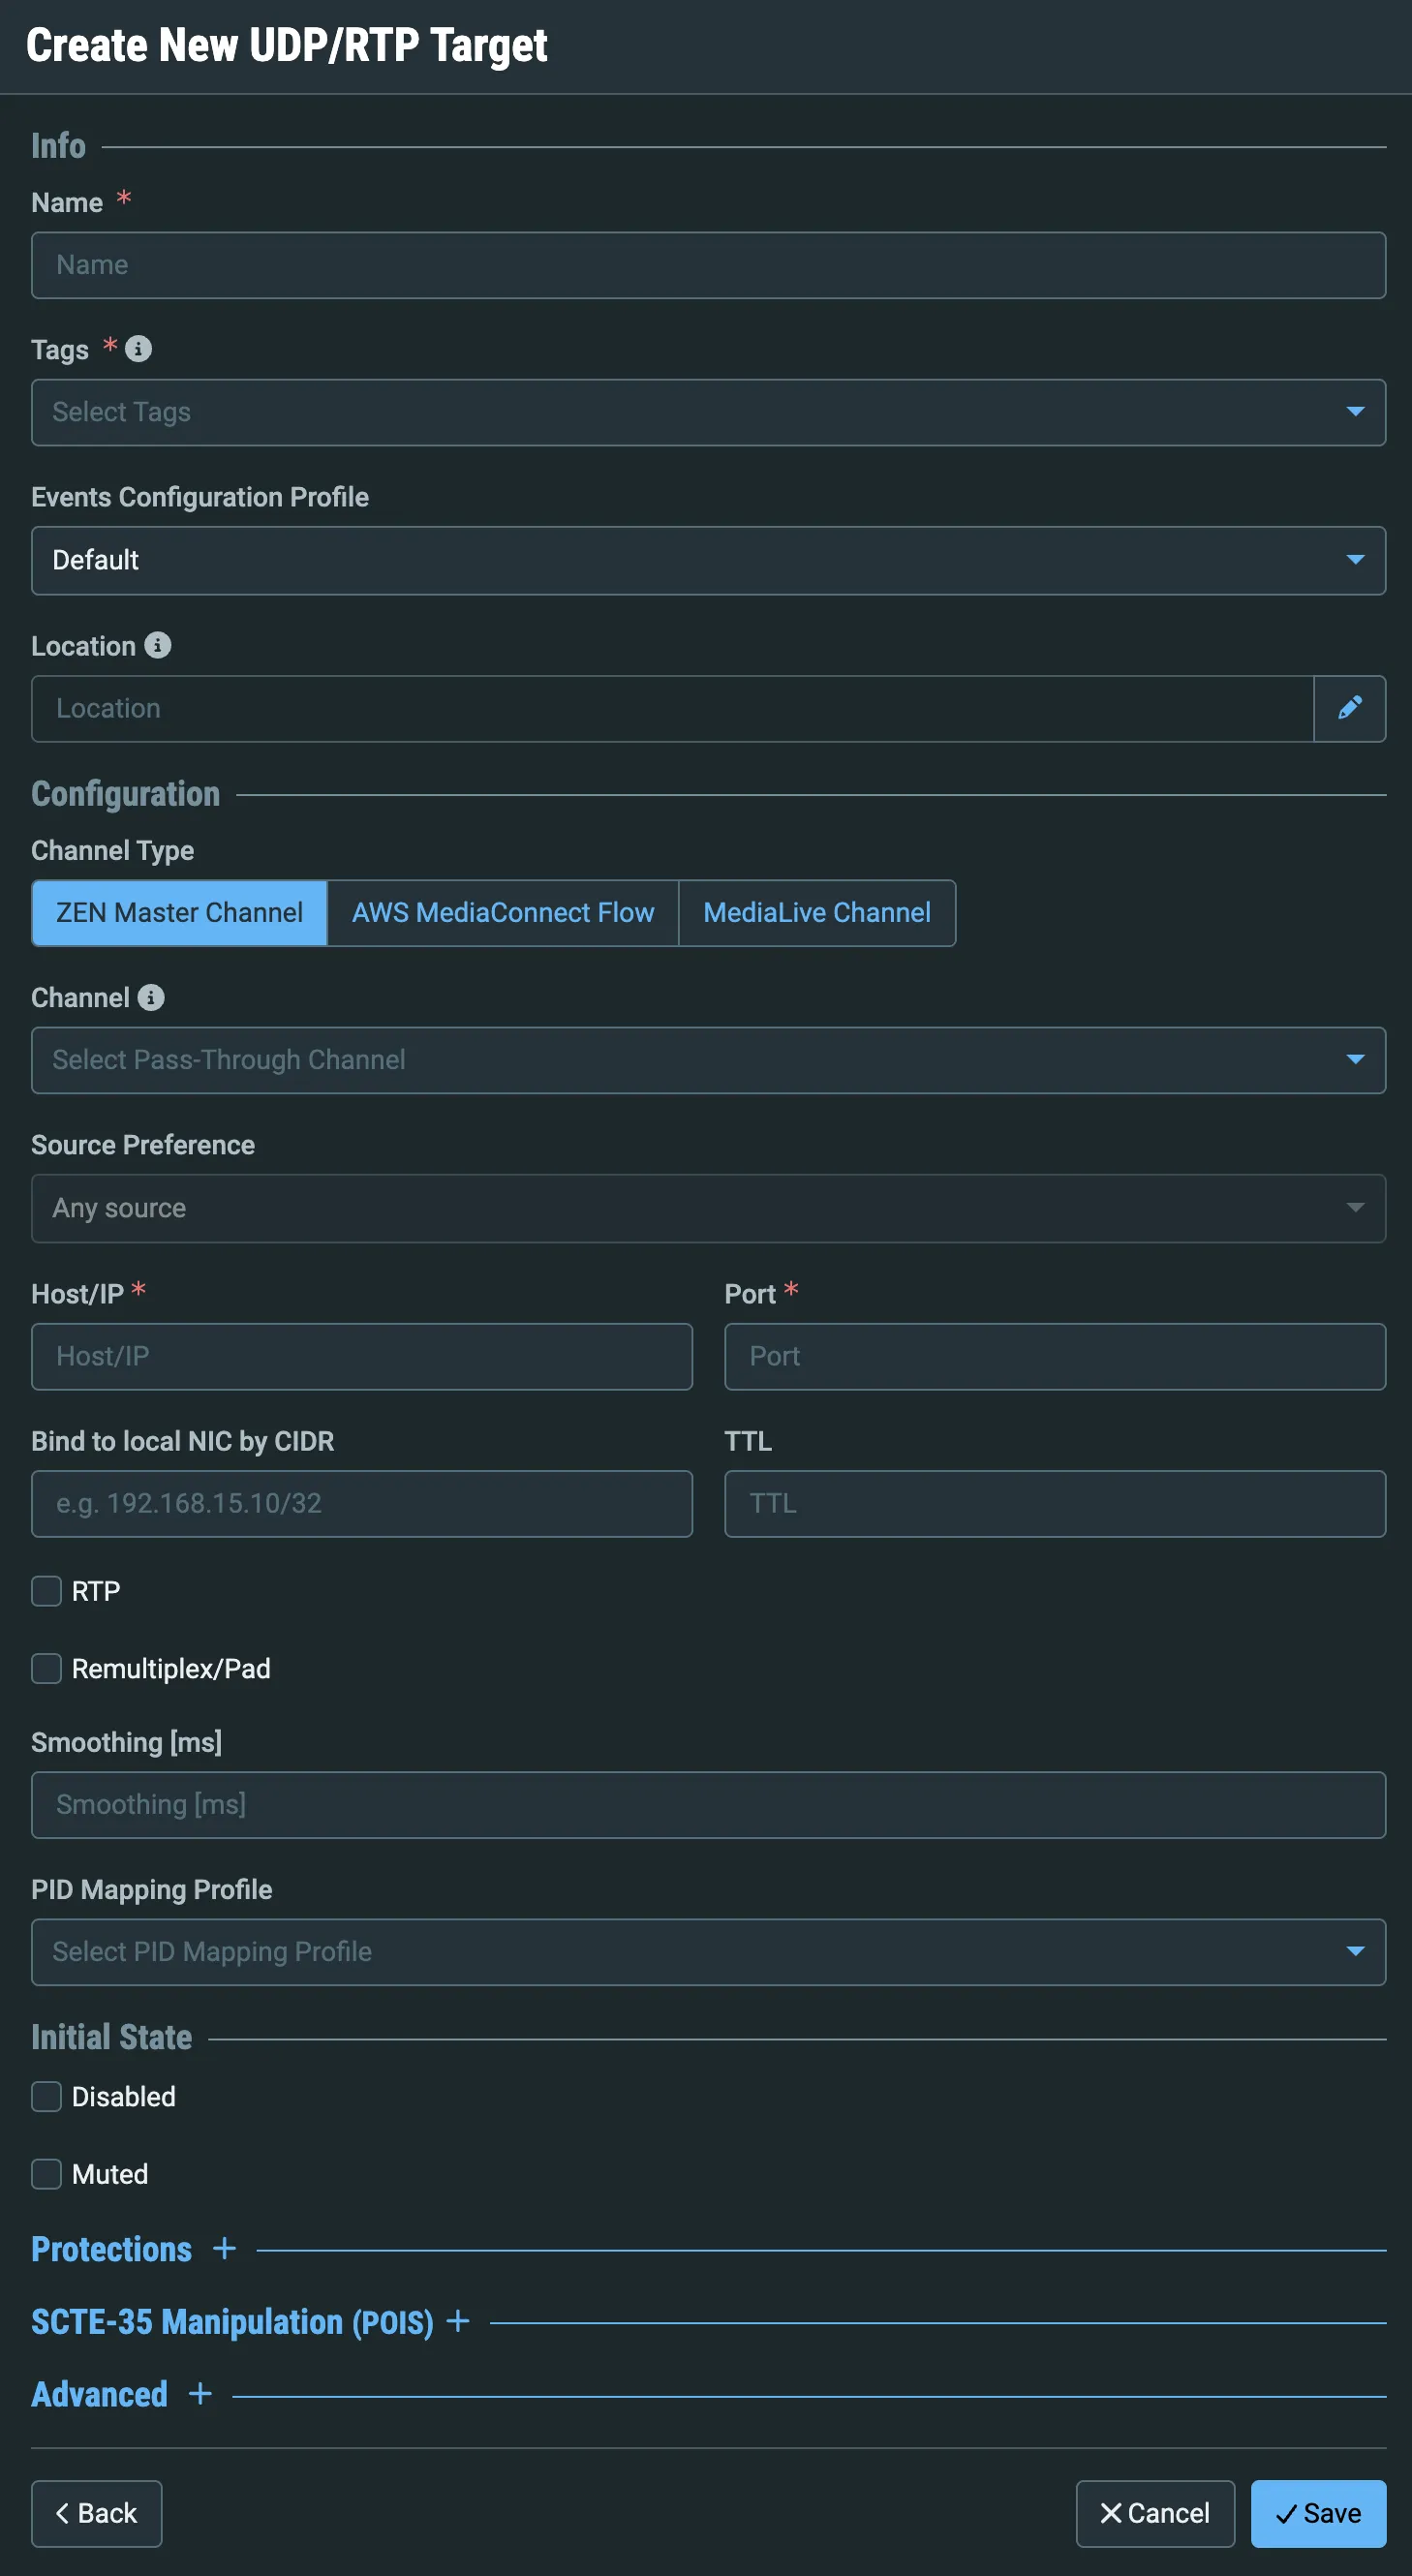Viewport: 1412px width, 2576px height.
Task: Click the Advanced section heading
Action: 100,2394
